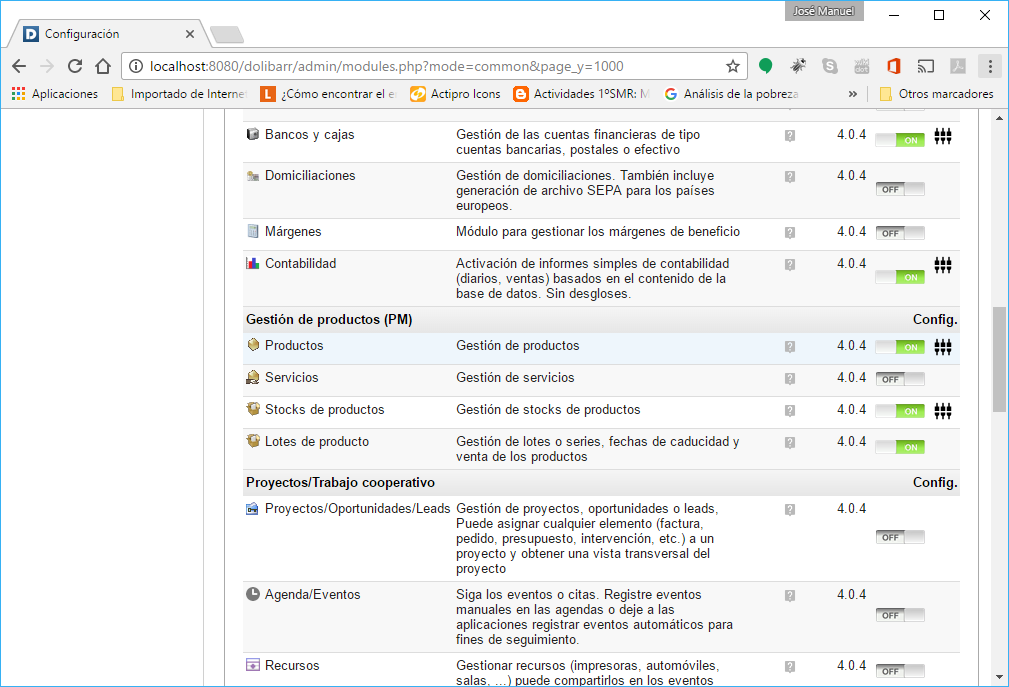Enable Proyectos/Oportunidades/Leads module switch
Viewport: 1009px width, 687px height.
(x=900, y=537)
